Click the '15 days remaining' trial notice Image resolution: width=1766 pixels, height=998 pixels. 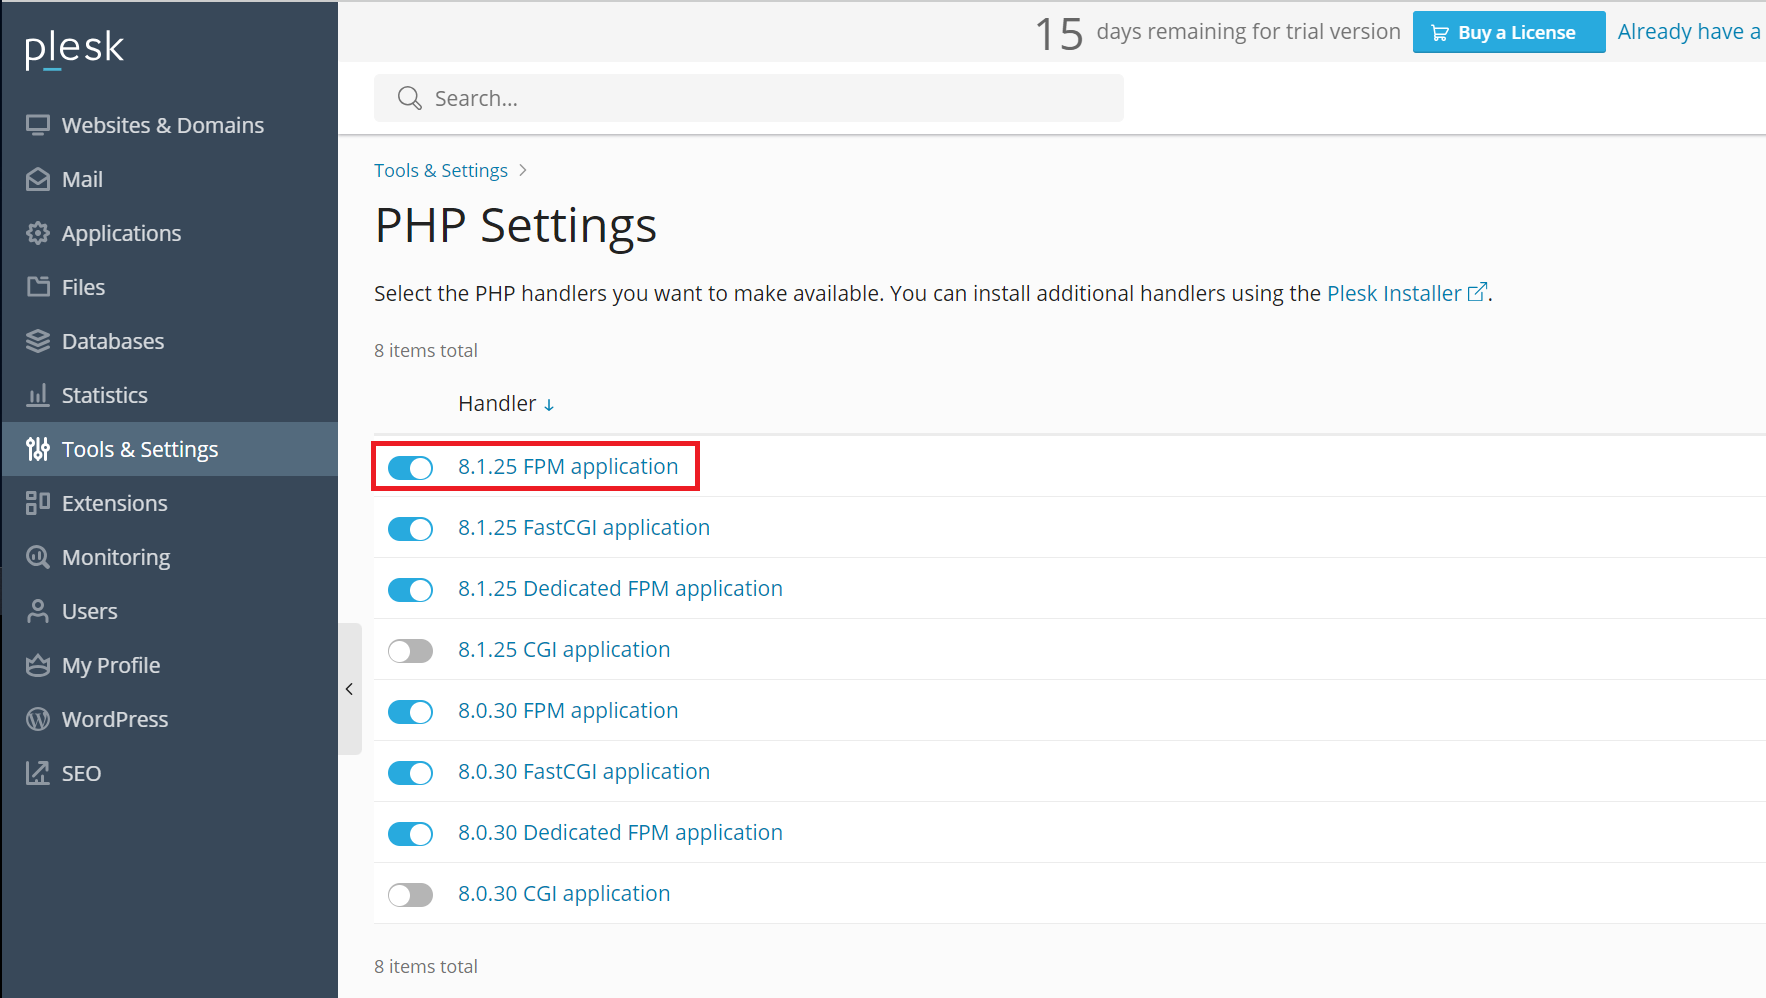tap(1218, 33)
